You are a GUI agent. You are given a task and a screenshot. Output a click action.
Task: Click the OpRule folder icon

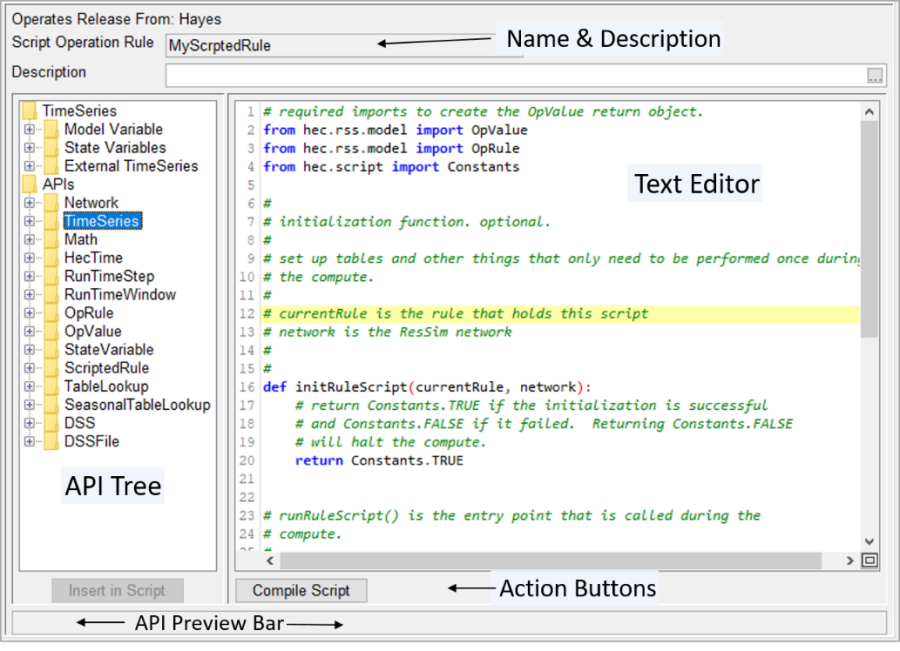click(51, 313)
